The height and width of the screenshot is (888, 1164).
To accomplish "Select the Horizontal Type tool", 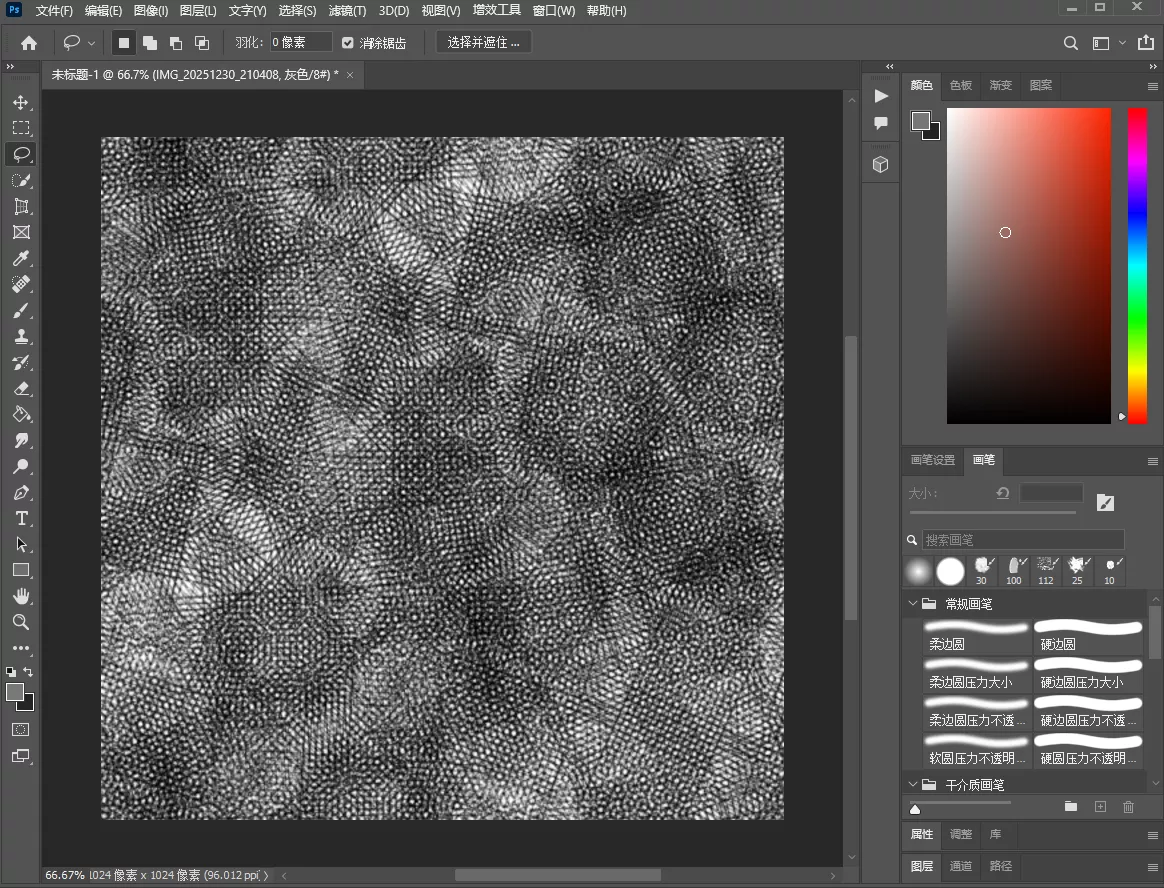I will 21,518.
